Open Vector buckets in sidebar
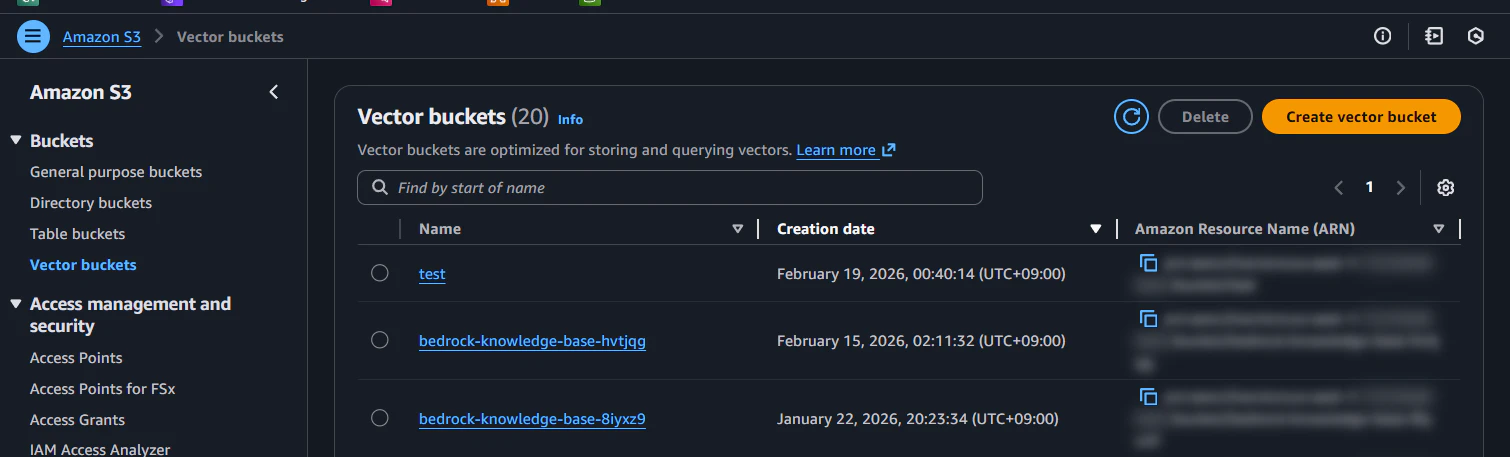 83,265
